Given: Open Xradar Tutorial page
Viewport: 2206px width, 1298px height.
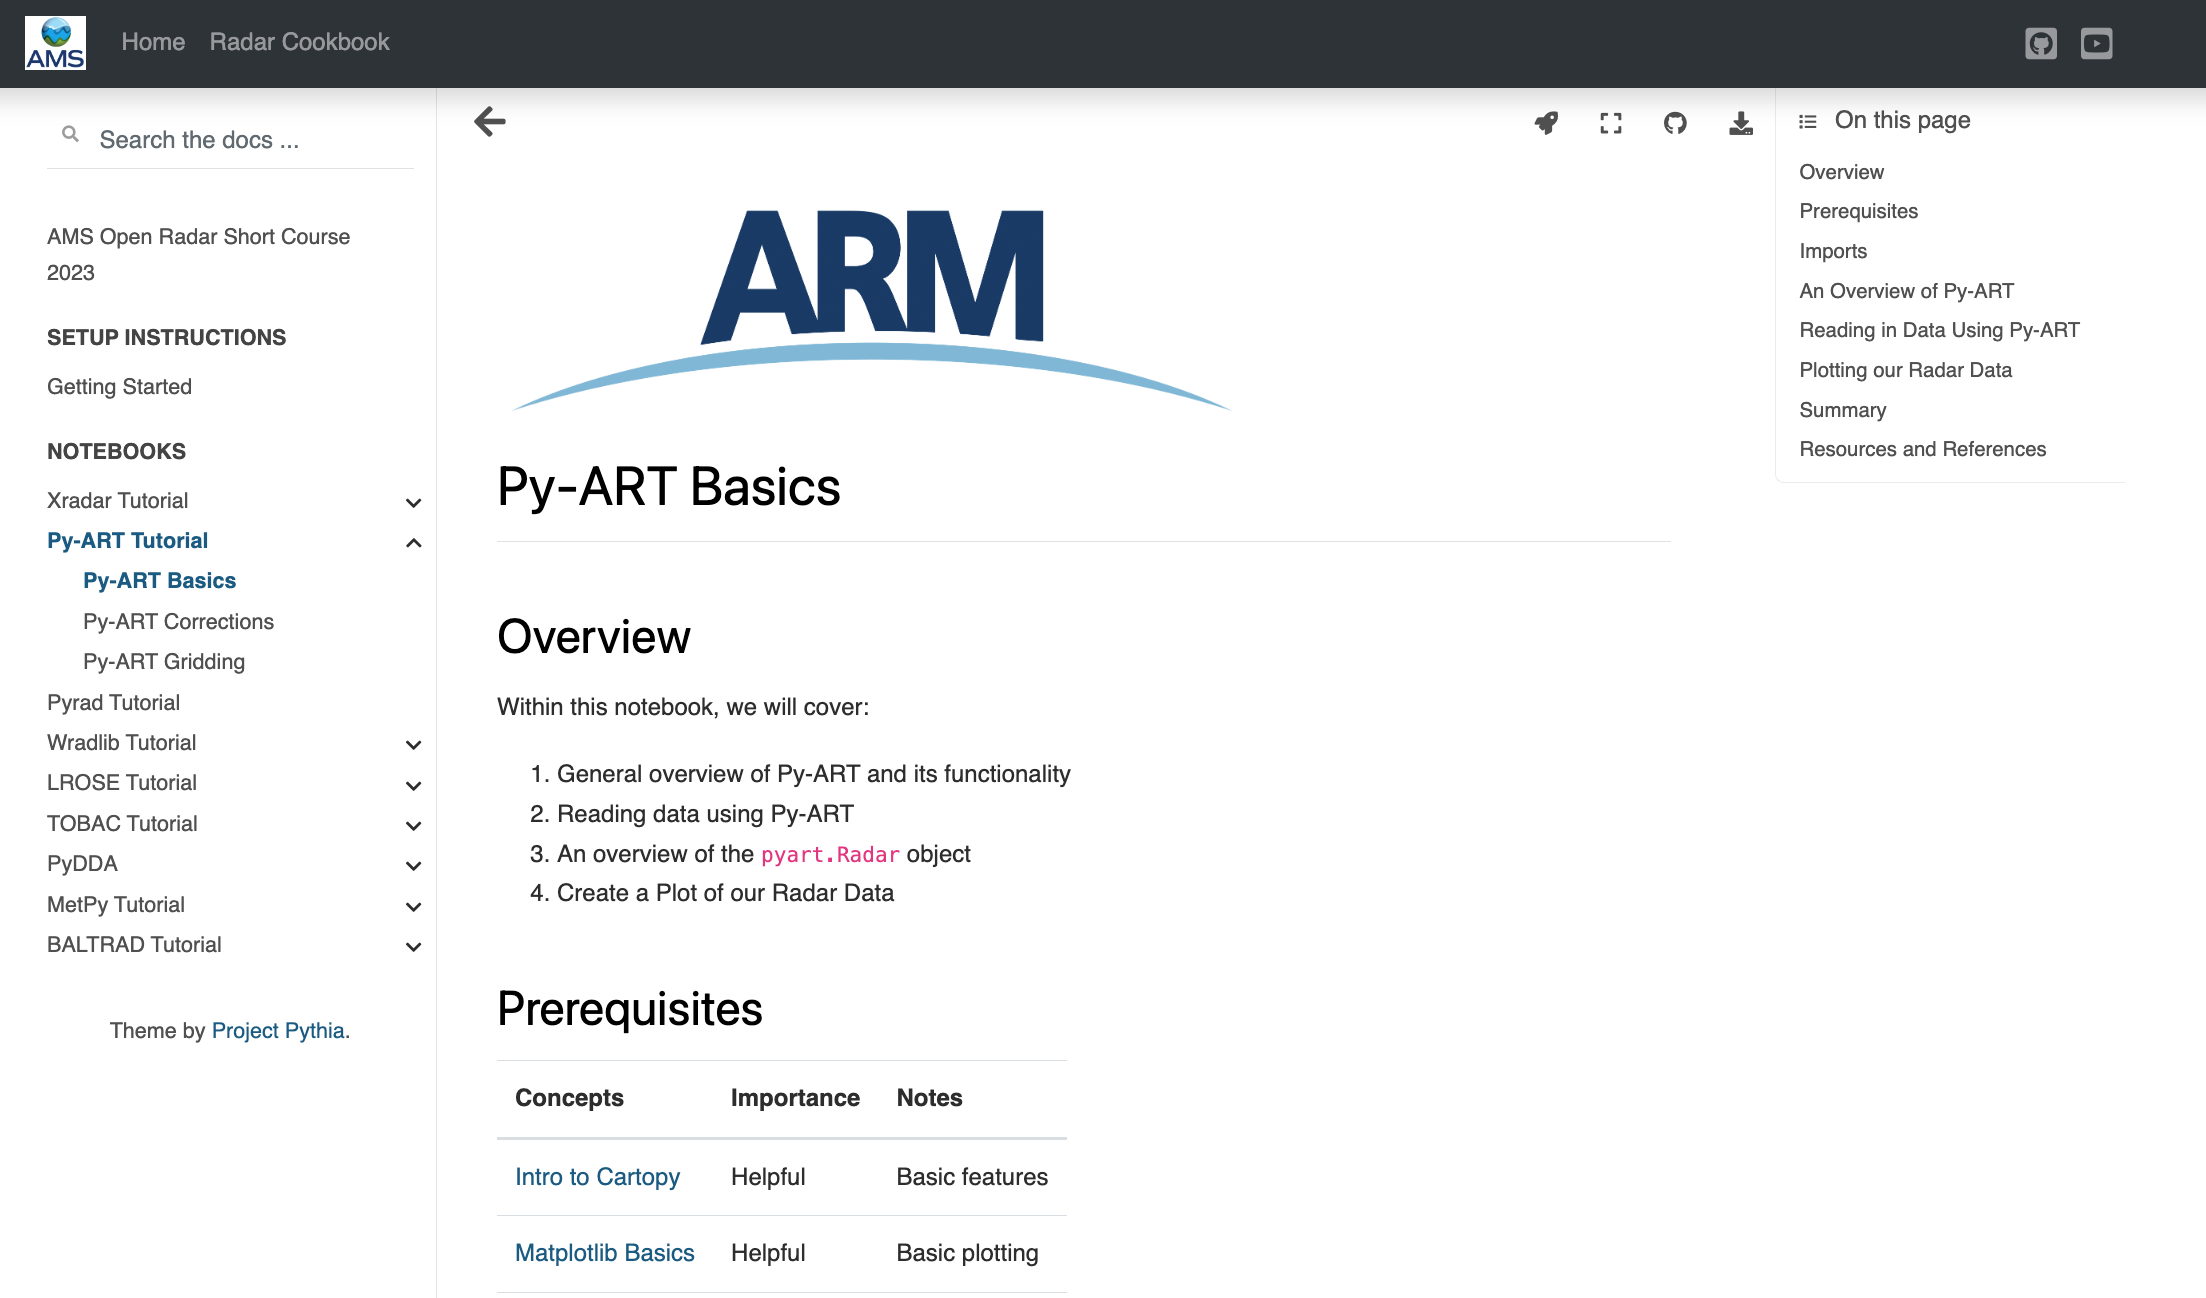Looking at the screenshot, I should (117, 501).
